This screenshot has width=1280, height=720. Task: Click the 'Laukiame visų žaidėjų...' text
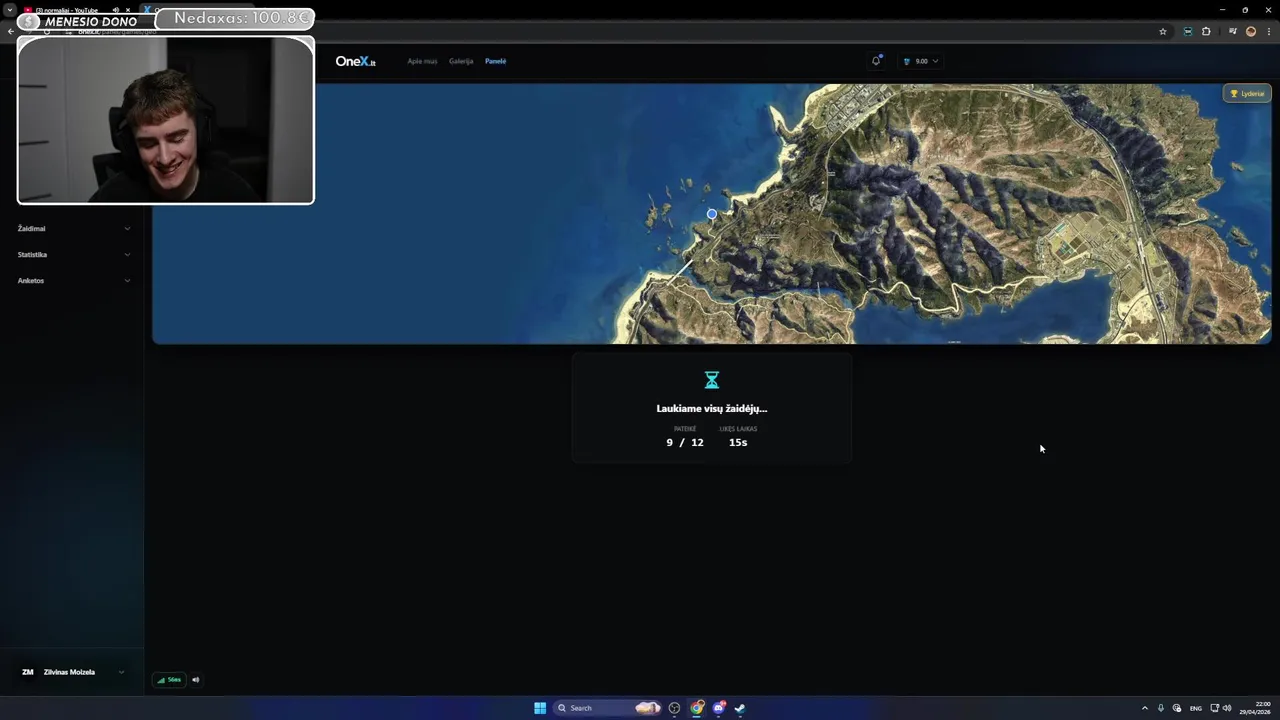pos(712,408)
